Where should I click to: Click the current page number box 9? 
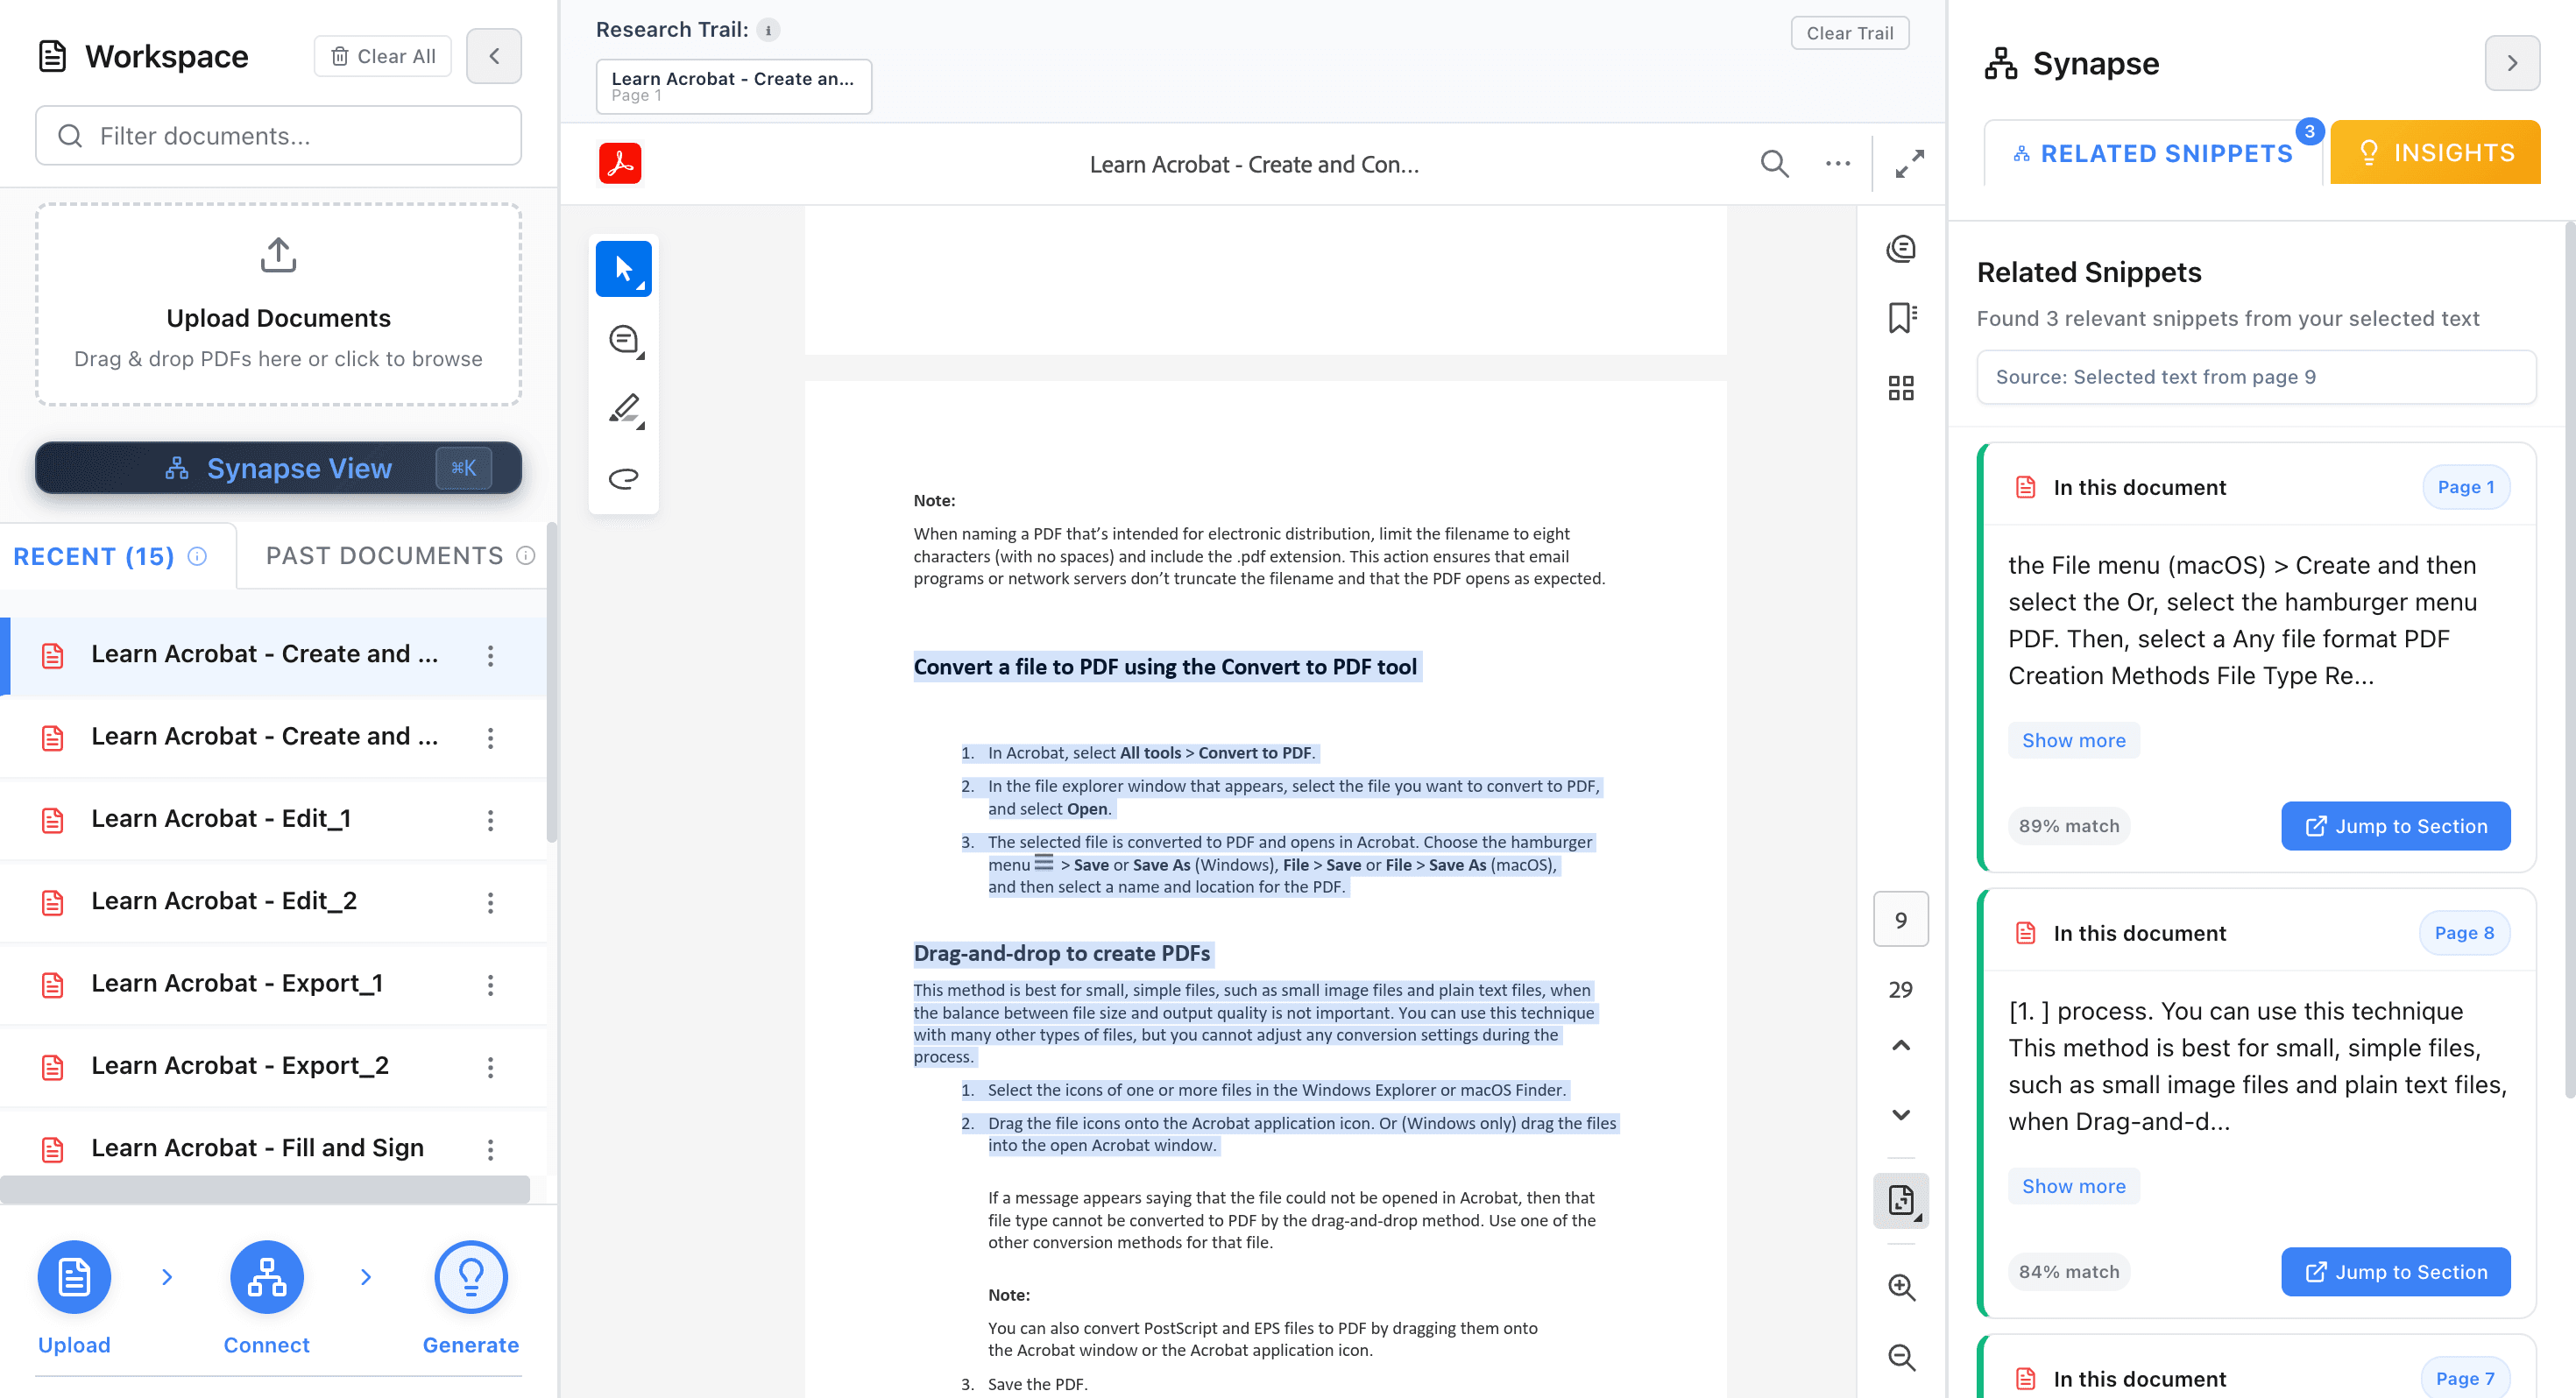coord(1901,919)
